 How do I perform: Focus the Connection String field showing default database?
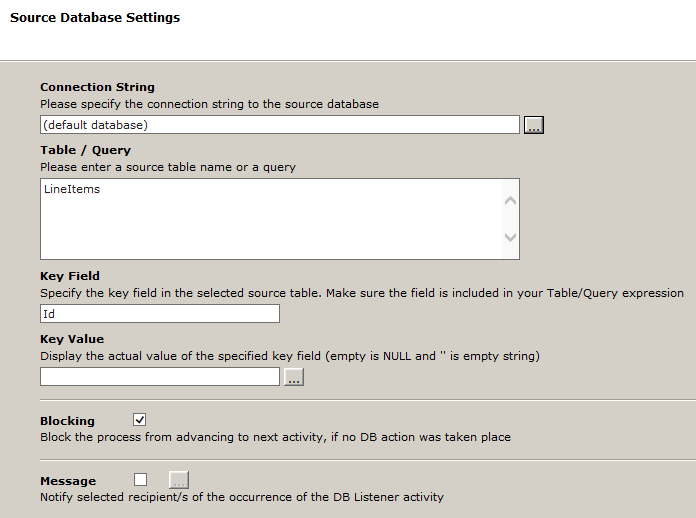tap(279, 125)
